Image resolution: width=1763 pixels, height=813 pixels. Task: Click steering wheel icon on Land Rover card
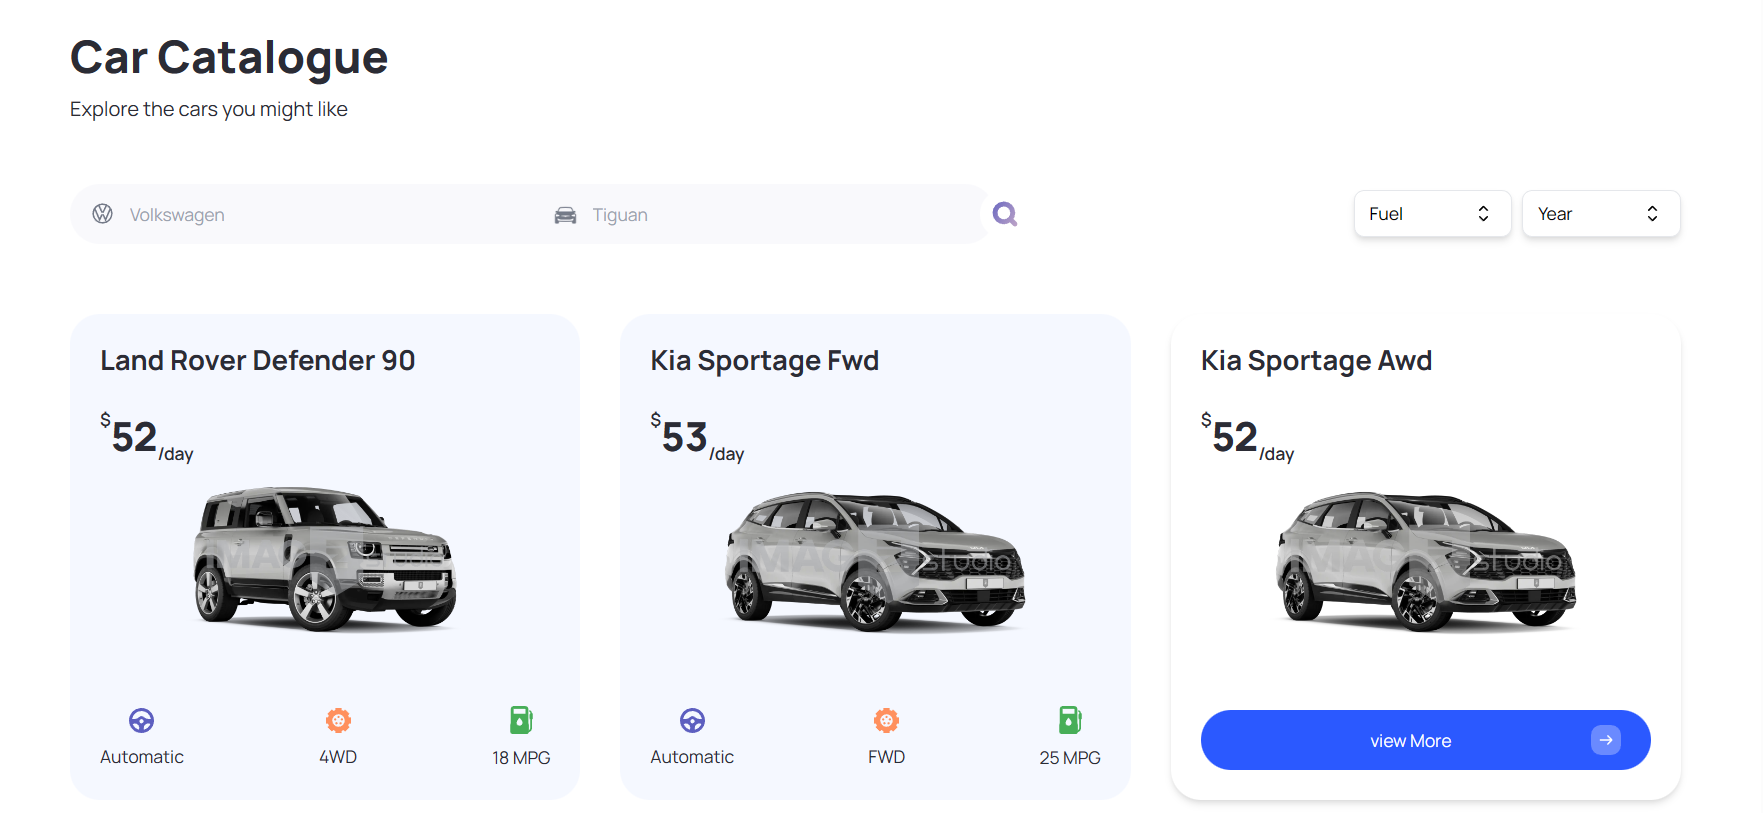pyautogui.click(x=142, y=720)
